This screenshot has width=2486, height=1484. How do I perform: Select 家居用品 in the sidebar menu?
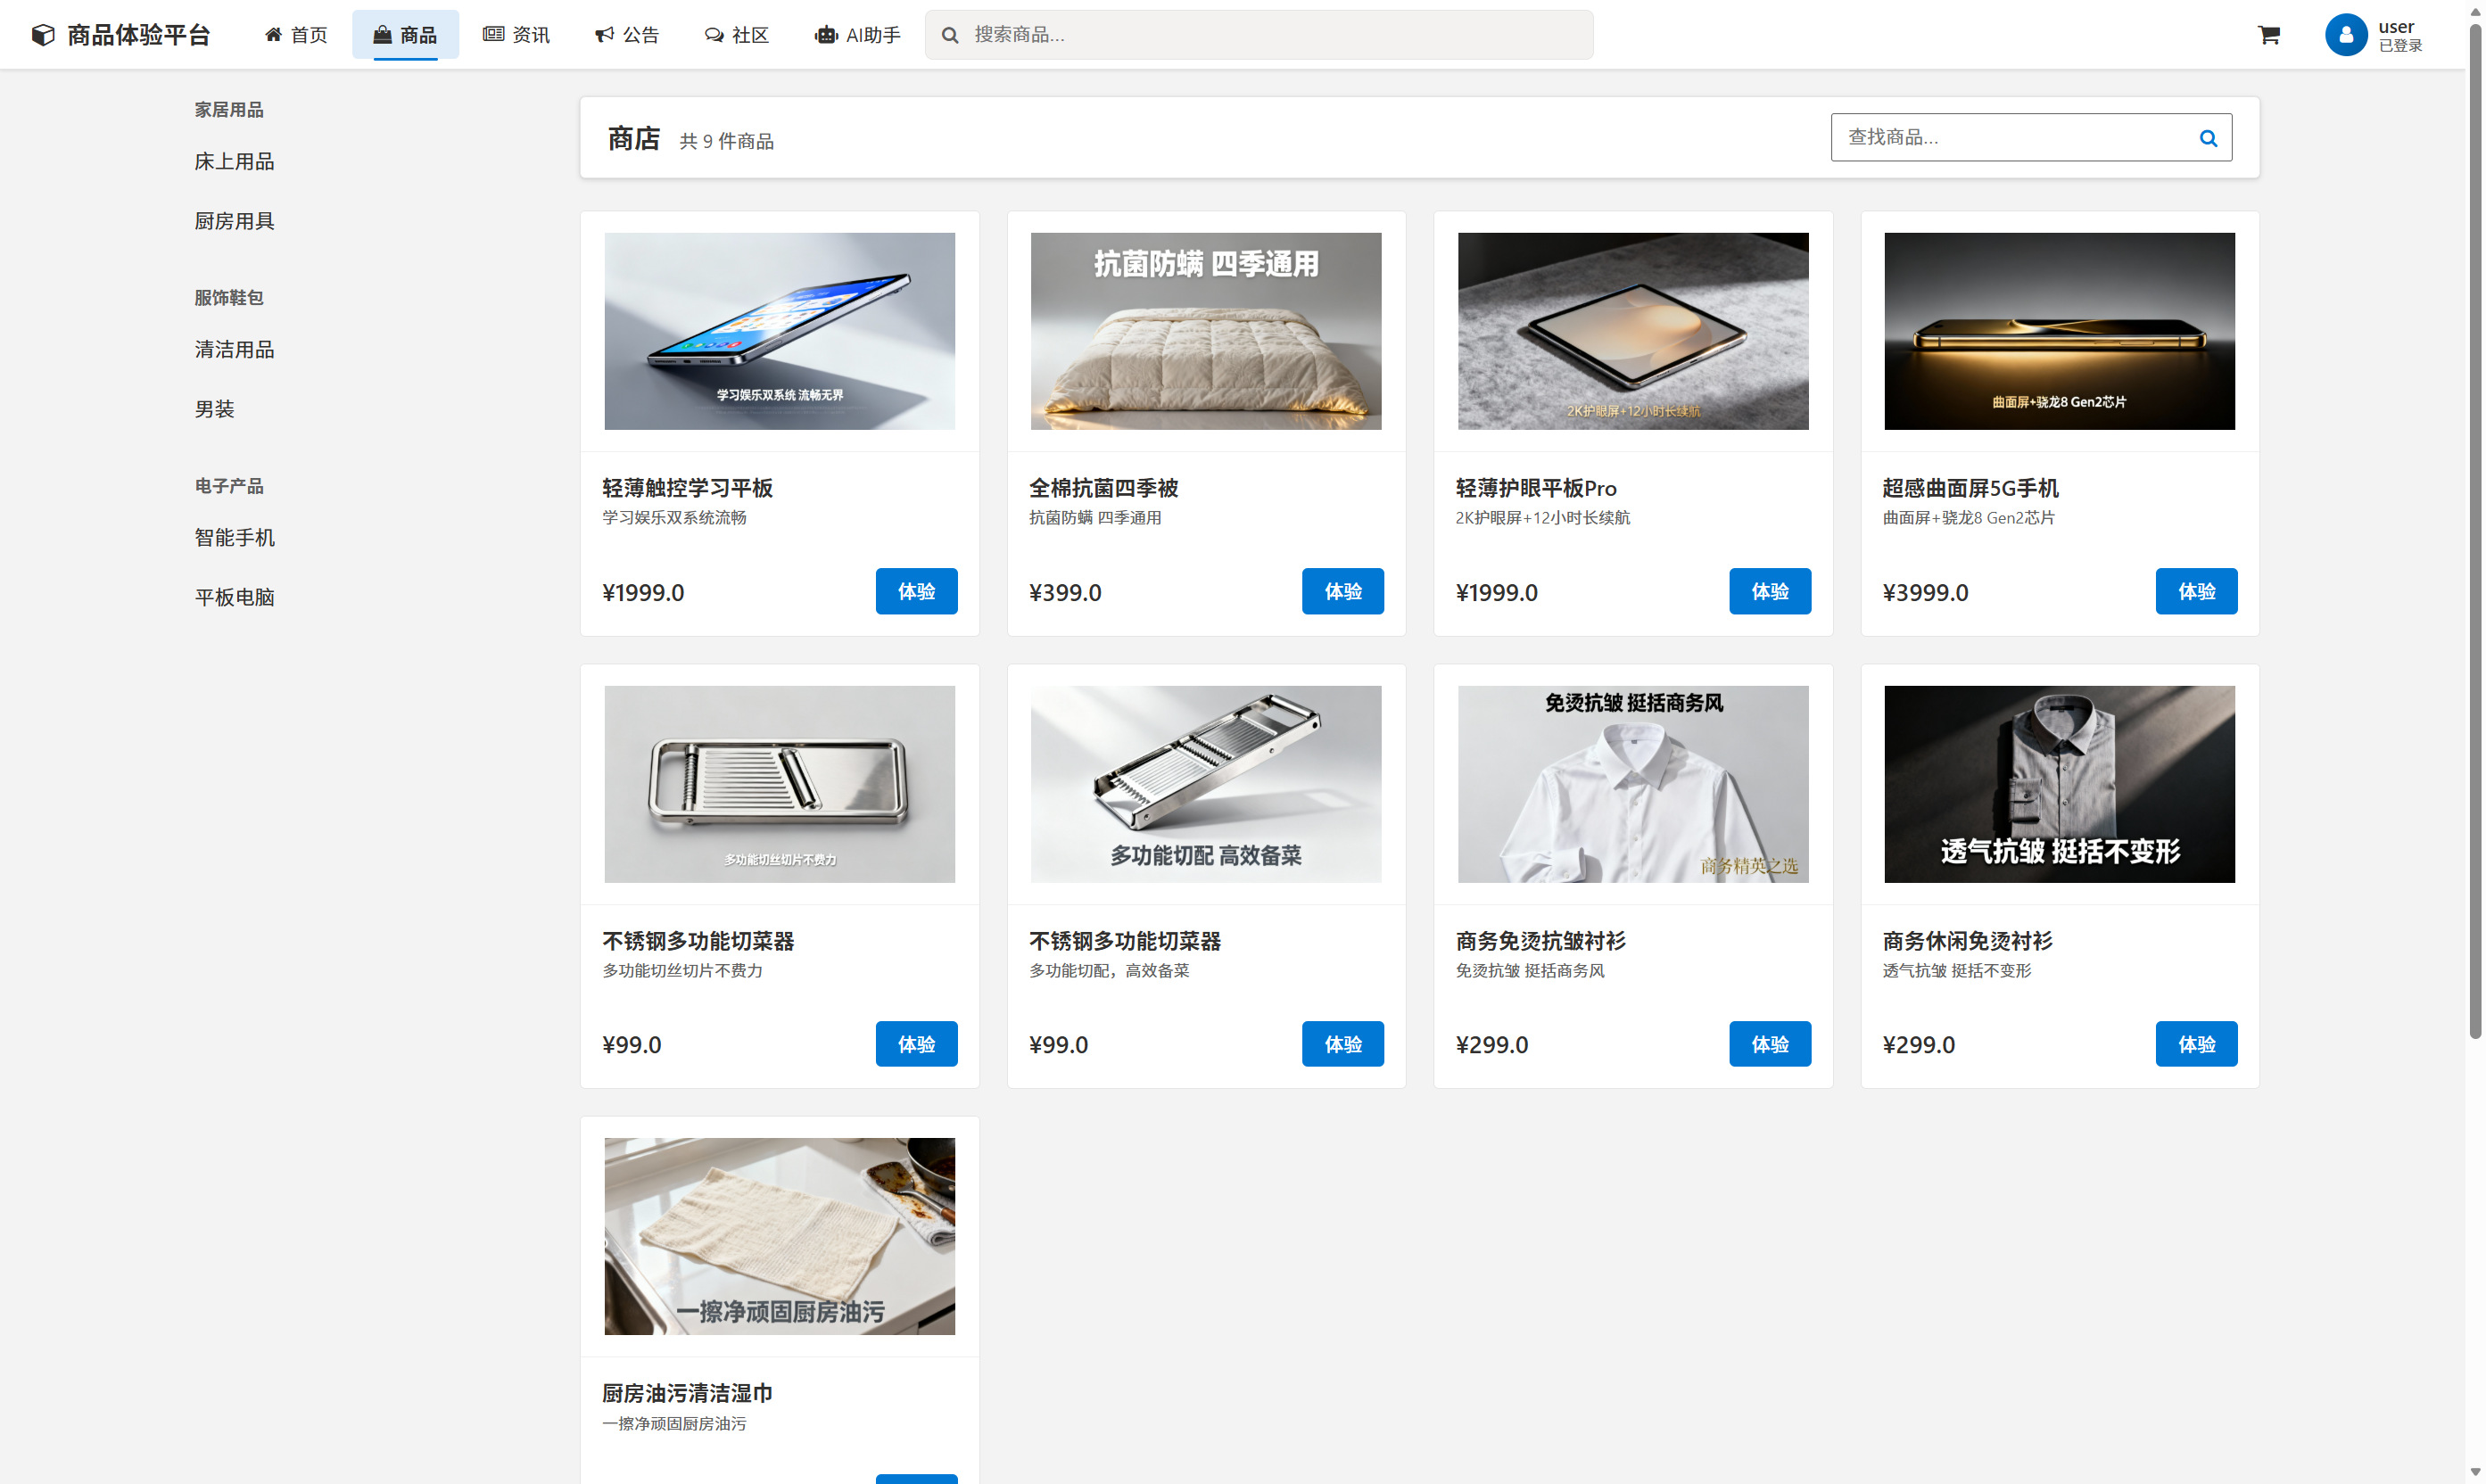pyautogui.click(x=229, y=110)
